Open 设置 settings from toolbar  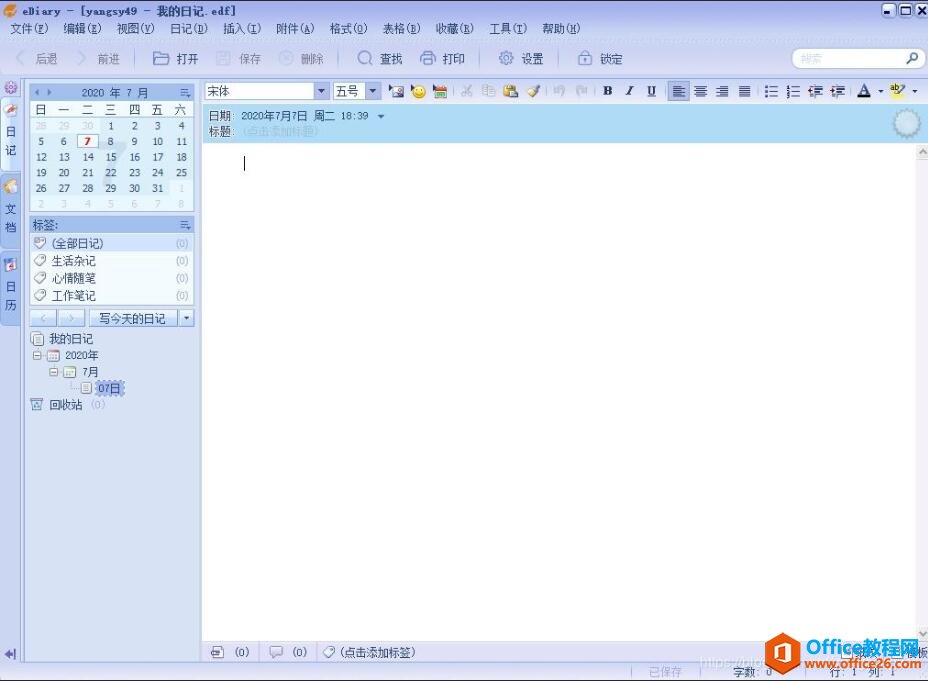tap(521, 59)
